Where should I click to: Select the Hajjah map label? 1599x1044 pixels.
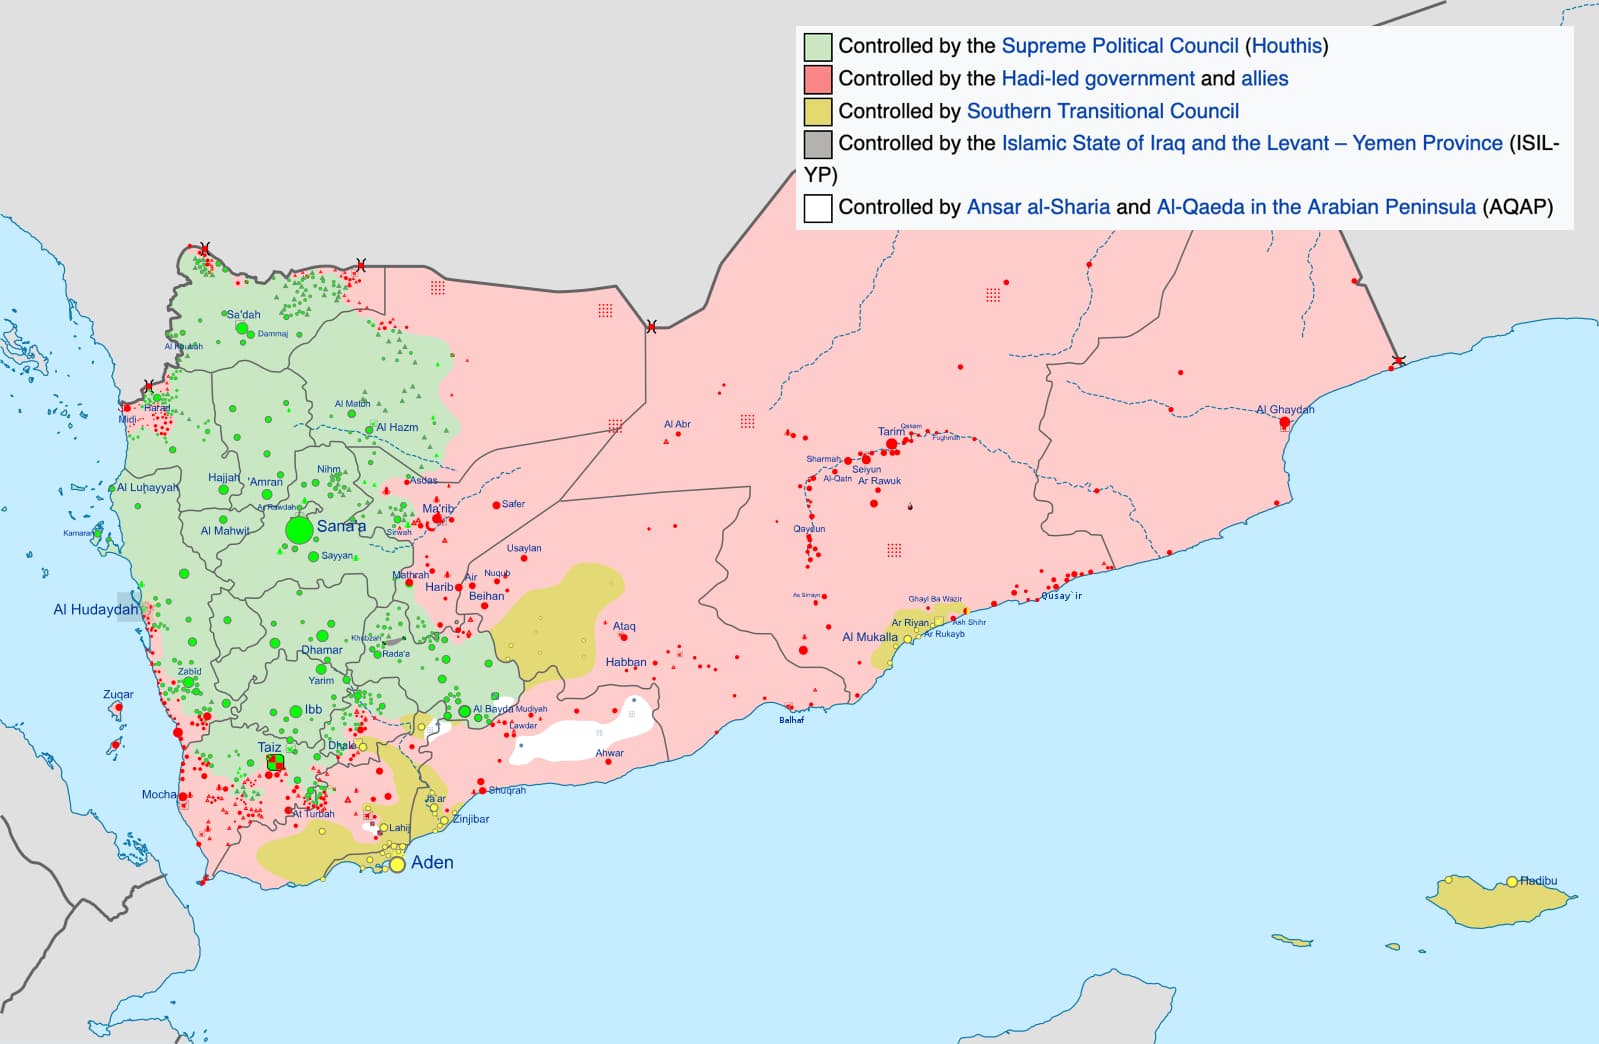point(224,478)
